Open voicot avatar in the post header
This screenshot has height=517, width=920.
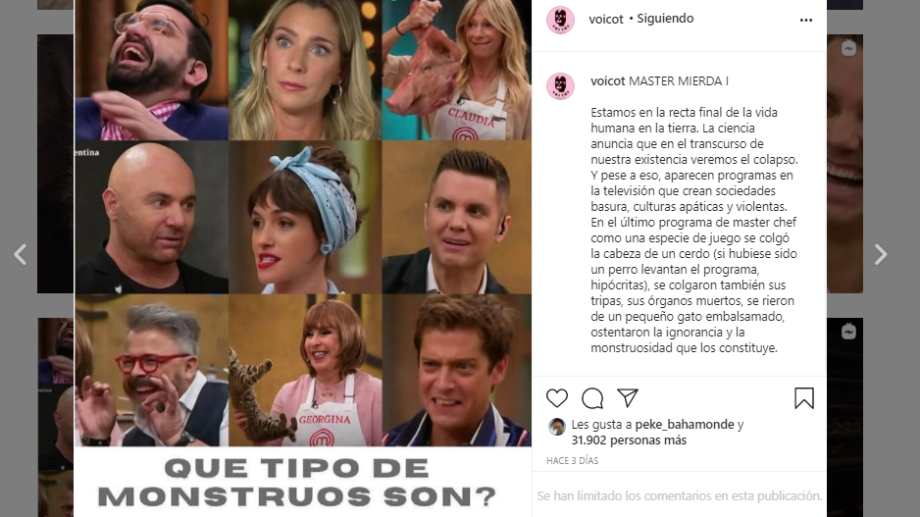pyautogui.click(x=560, y=20)
